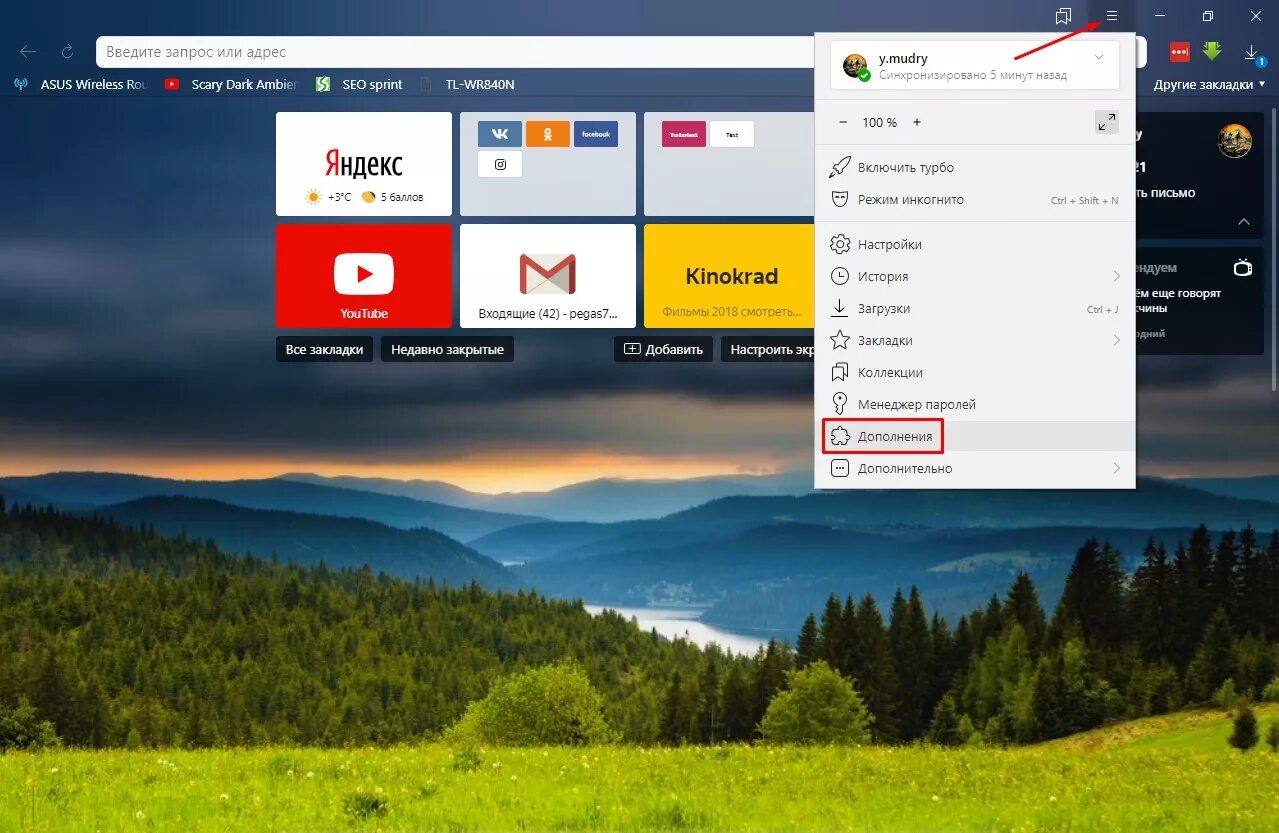The height and width of the screenshot is (833, 1279).
Task: Open the Яндекс tile
Action: (x=364, y=164)
